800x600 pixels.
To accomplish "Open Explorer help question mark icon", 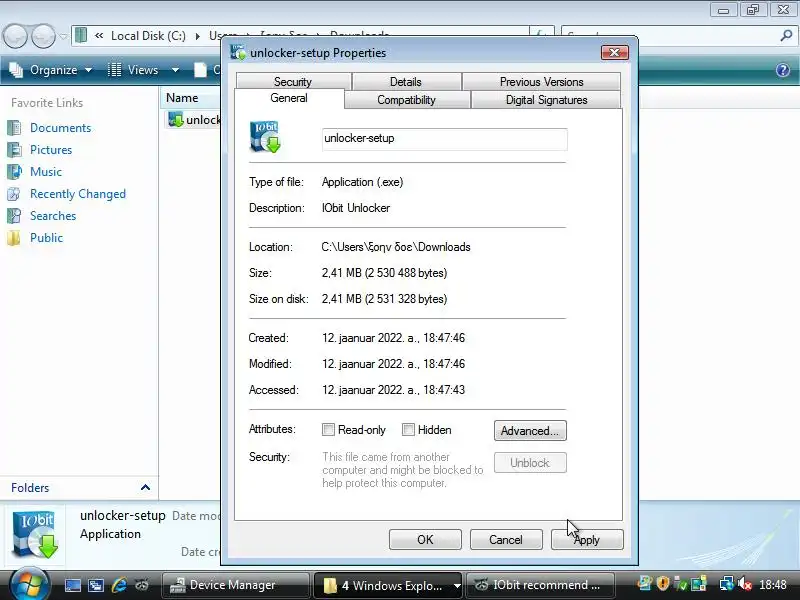I will pyautogui.click(x=783, y=70).
